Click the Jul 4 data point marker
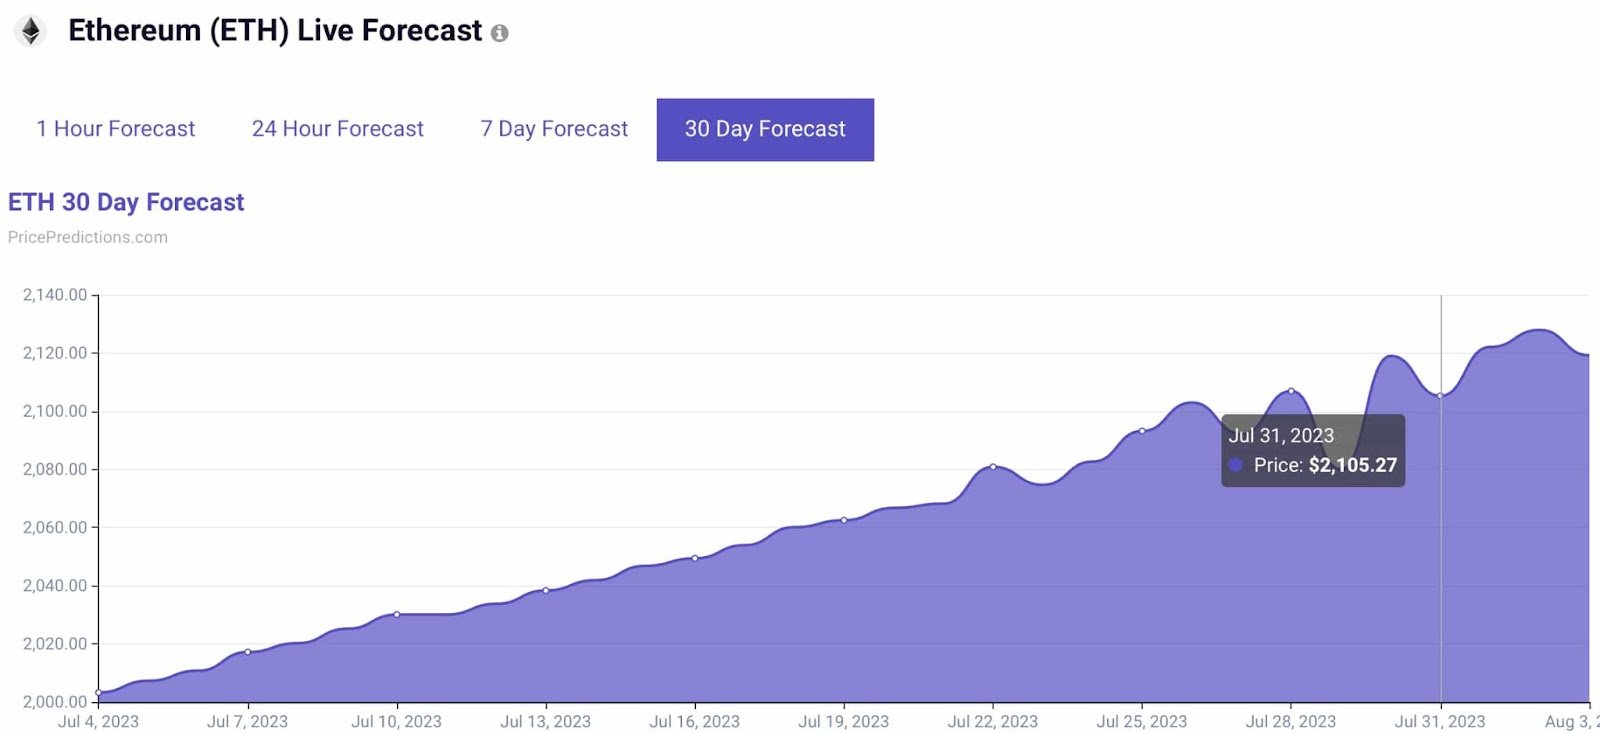The width and height of the screenshot is (1600, 734). (99, 692)
